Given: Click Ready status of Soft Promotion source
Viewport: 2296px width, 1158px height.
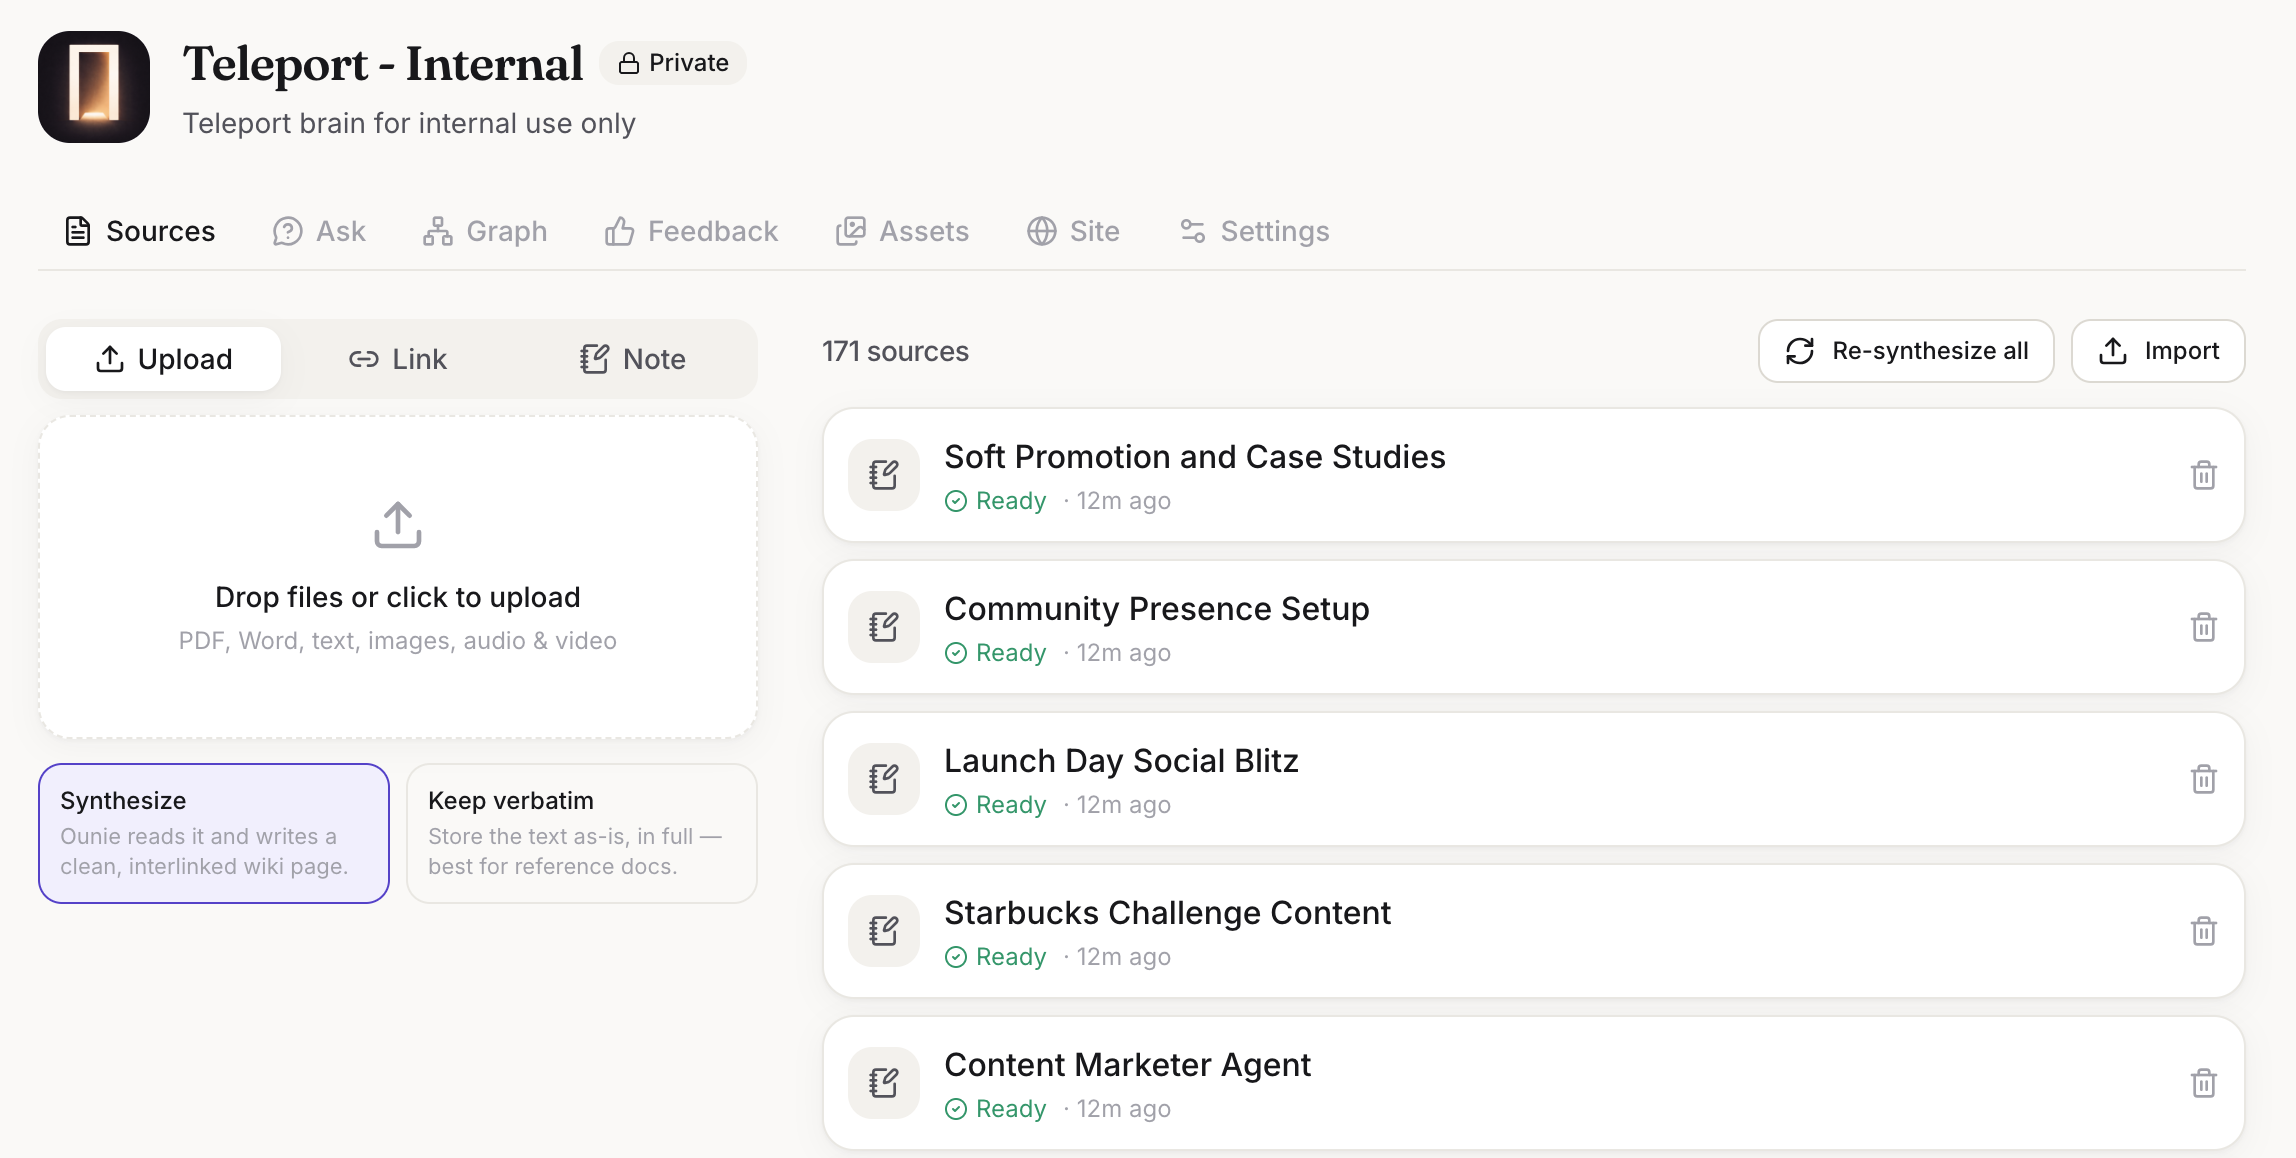Looking at the screenshot, I should pyautogui.click(x=996, y=501).
